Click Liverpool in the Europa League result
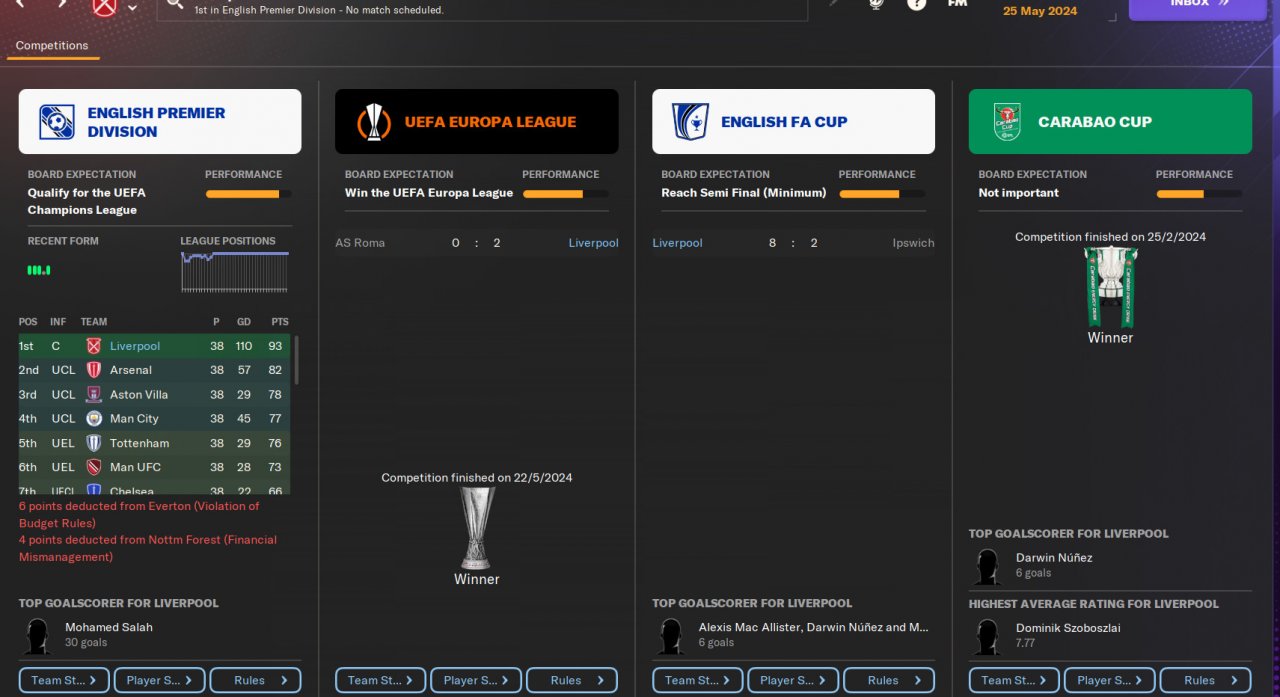The image size is (1280, 697). pyautogui.click(x=594, y=243)
